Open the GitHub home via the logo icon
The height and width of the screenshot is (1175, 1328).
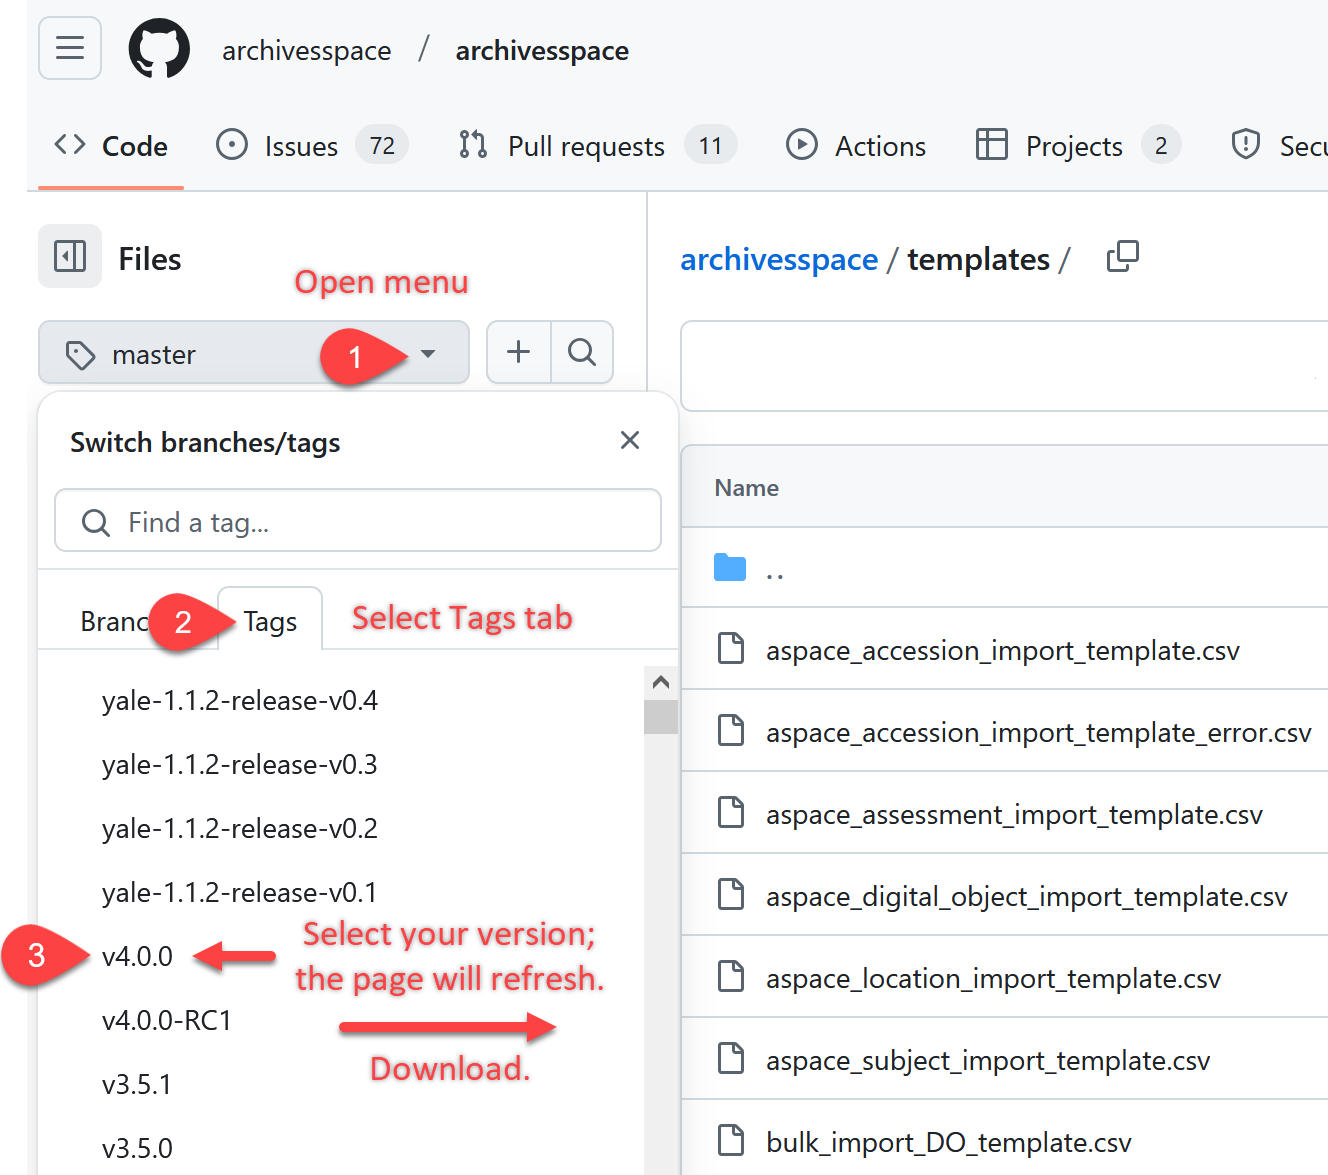tap(159, 48)
